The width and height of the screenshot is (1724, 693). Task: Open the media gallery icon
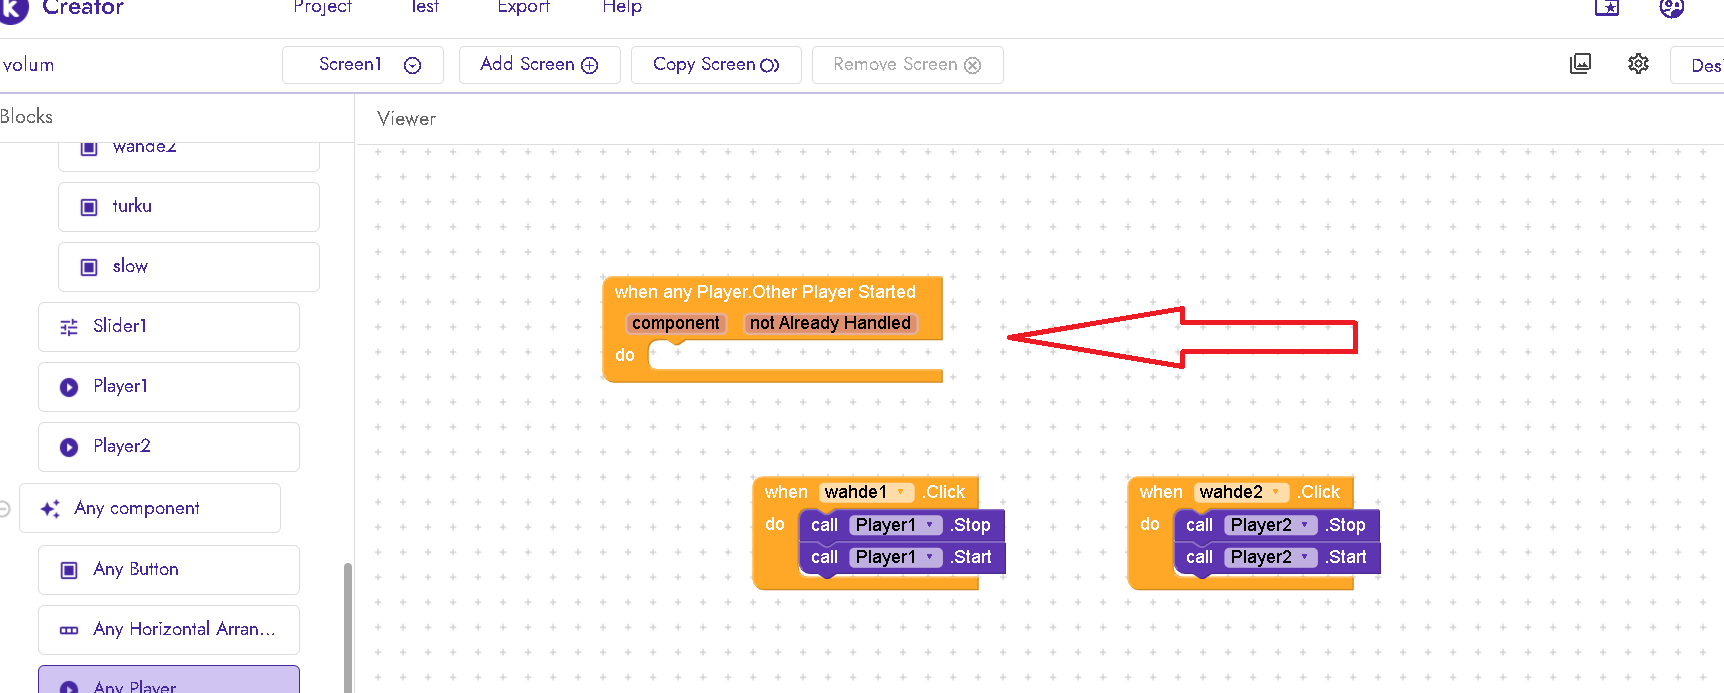[1581, 64]
